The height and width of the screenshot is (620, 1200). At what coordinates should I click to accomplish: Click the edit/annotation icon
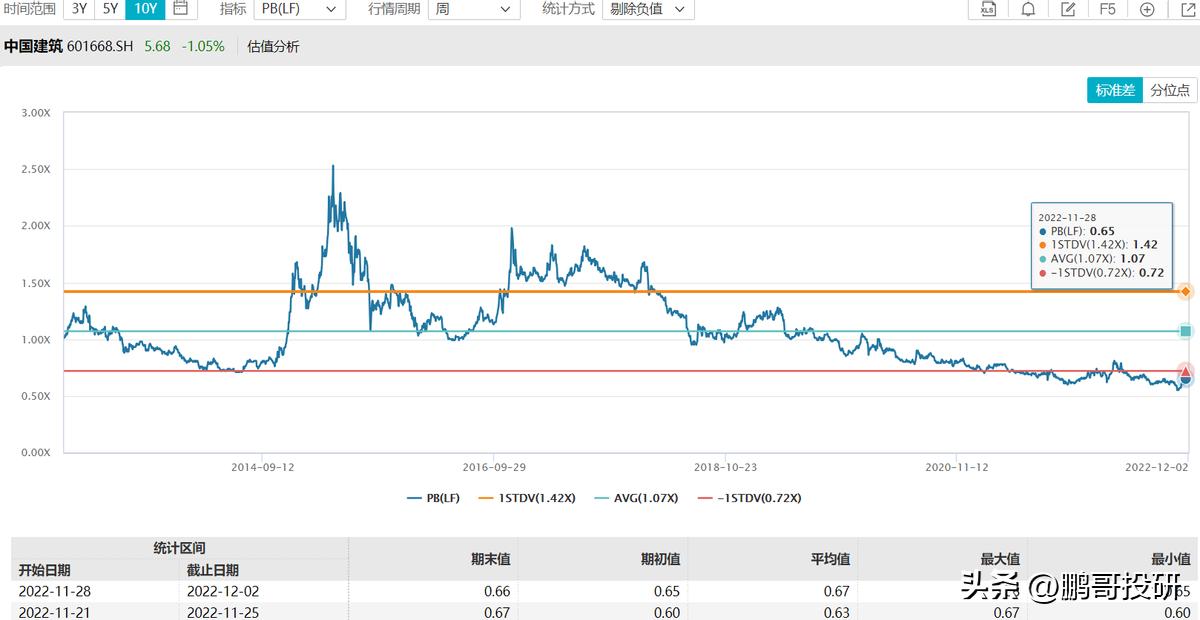[x=1067, y=9]
